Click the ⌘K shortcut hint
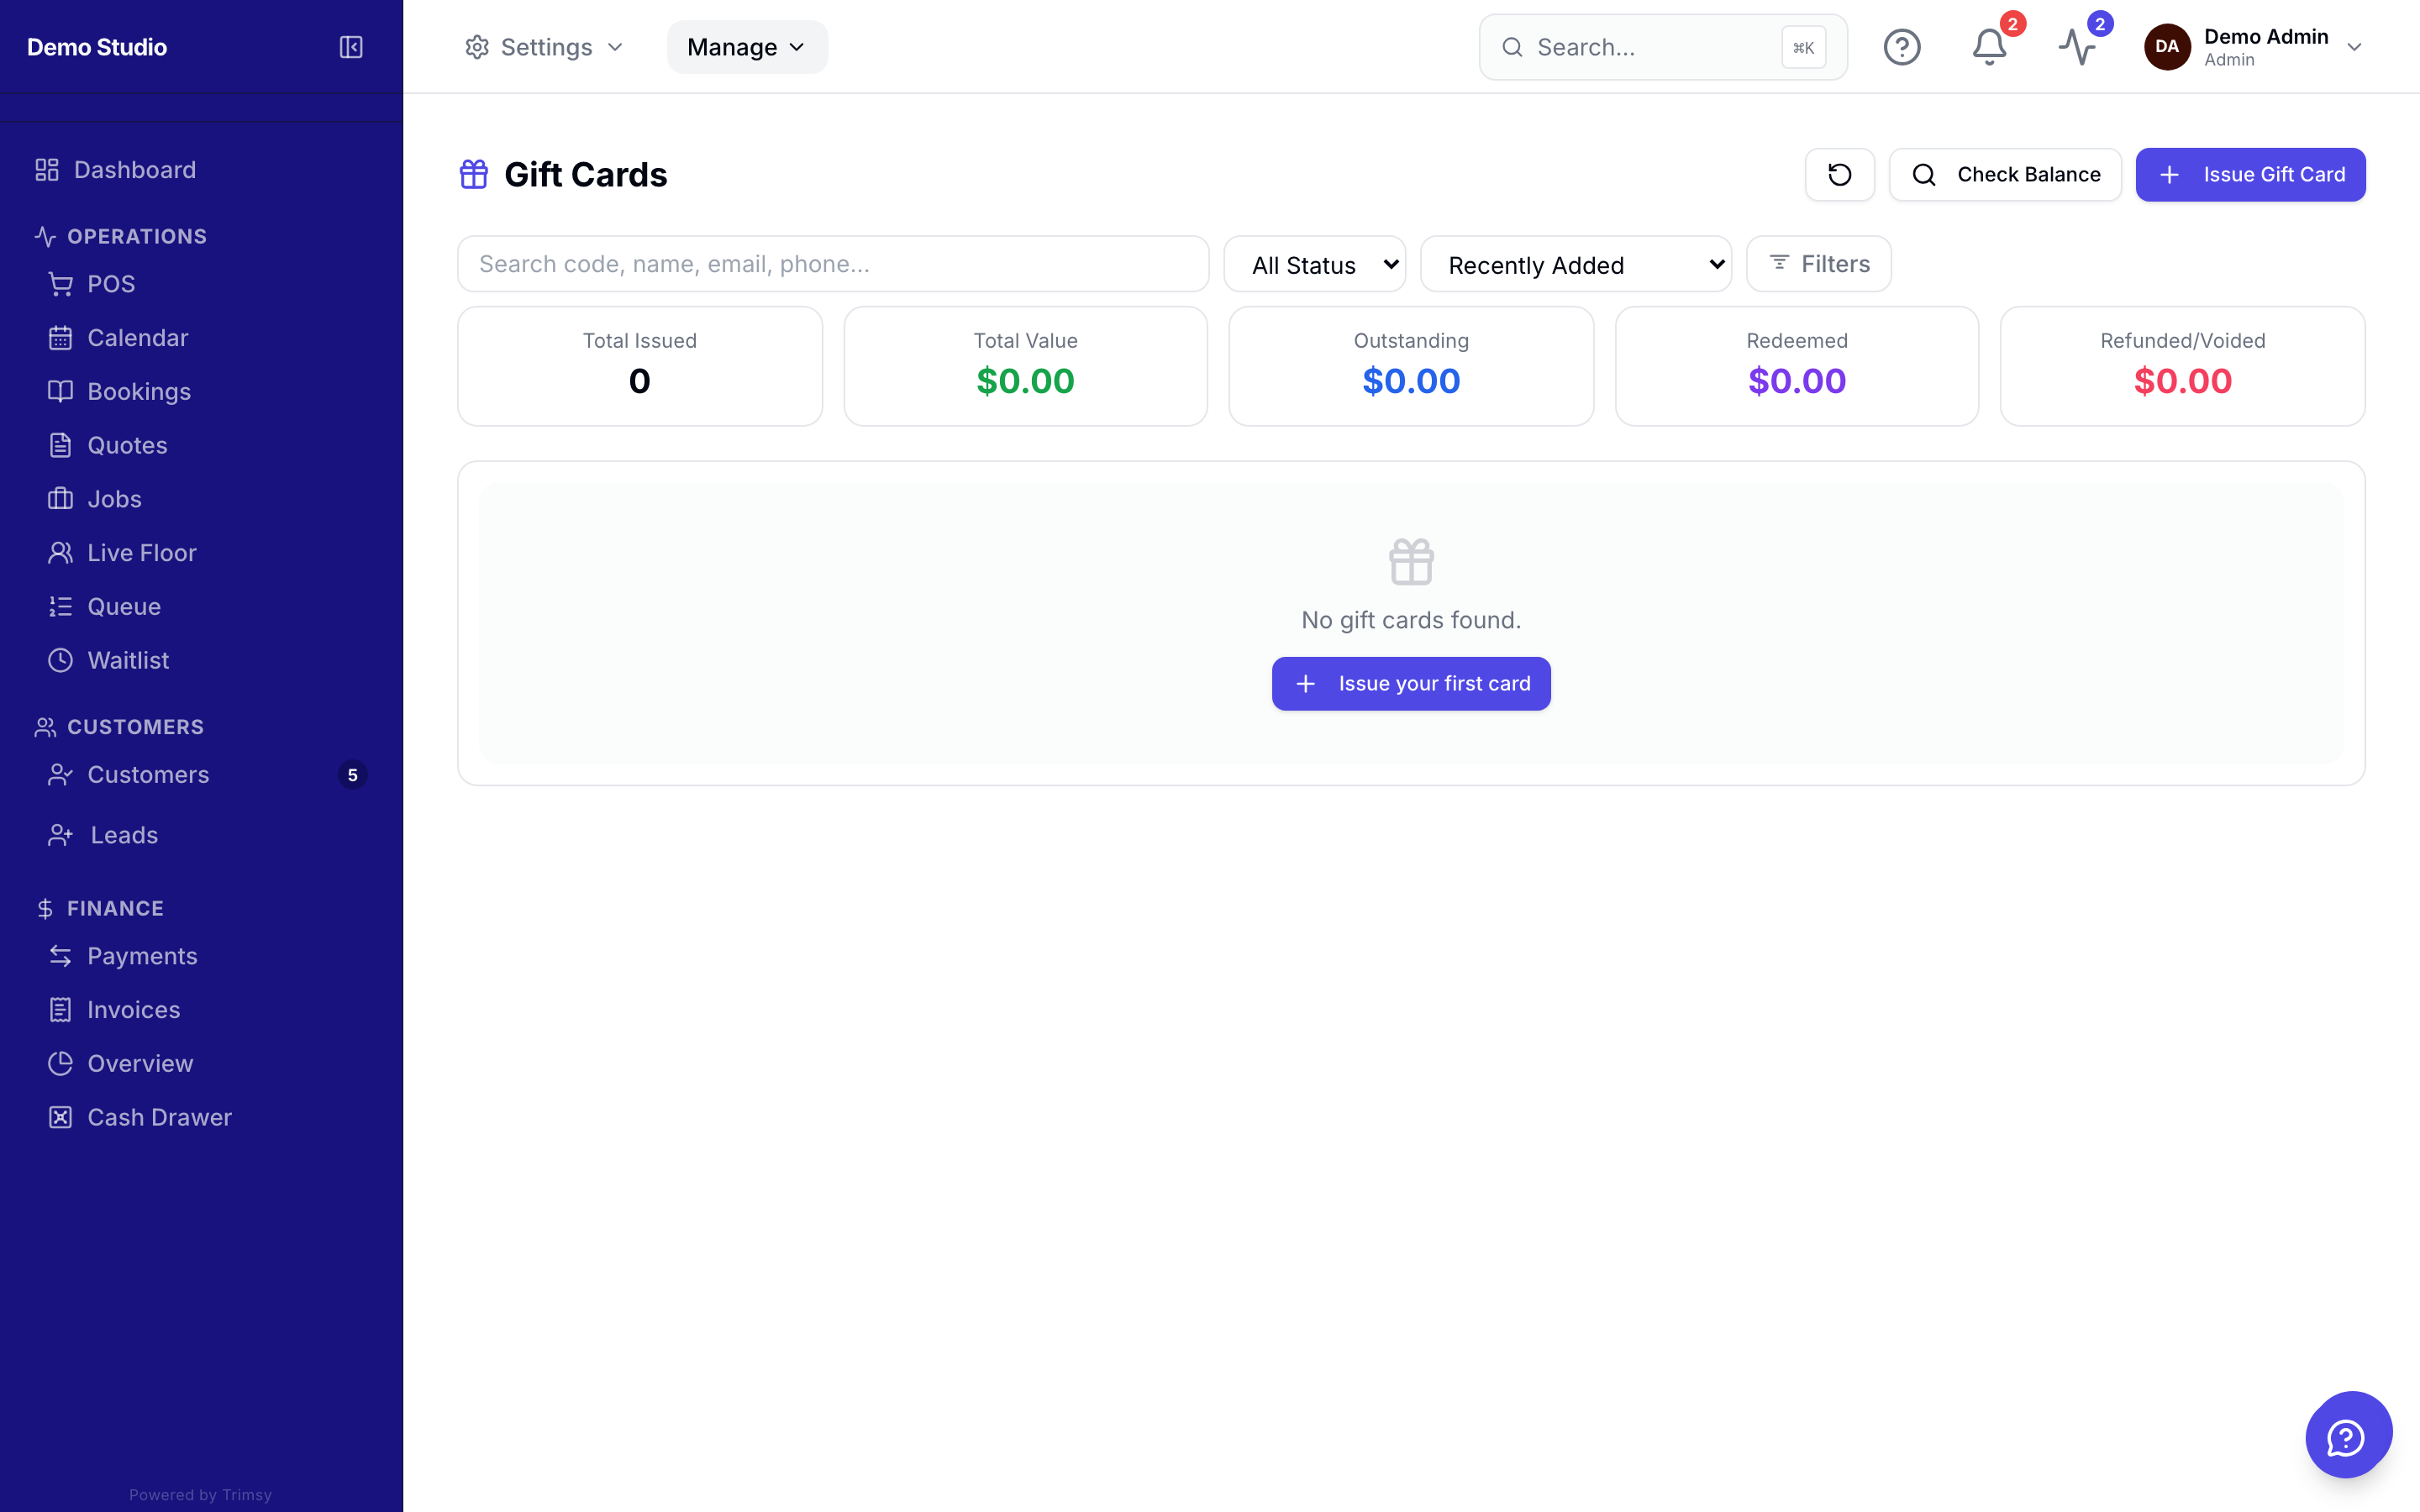The width and height of the screenshot is (2420, 1512). click(1803, 47)
